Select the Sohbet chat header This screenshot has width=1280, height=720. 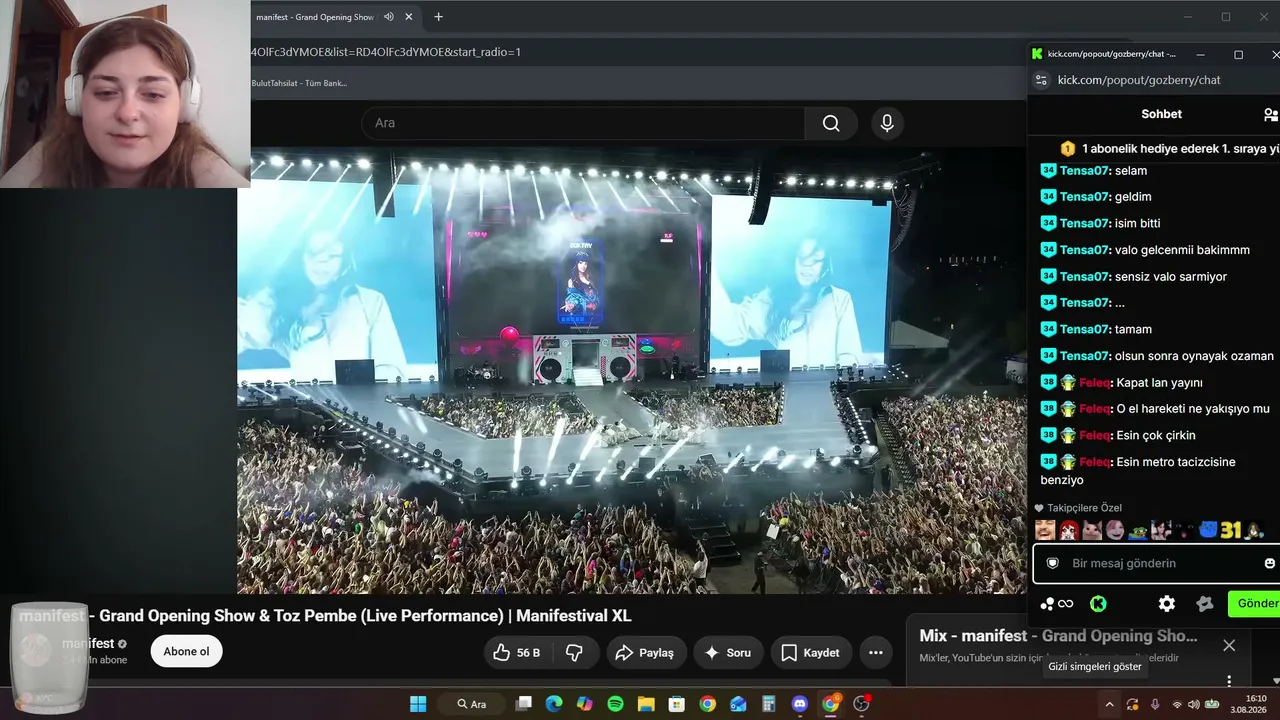click(1161, 114)
